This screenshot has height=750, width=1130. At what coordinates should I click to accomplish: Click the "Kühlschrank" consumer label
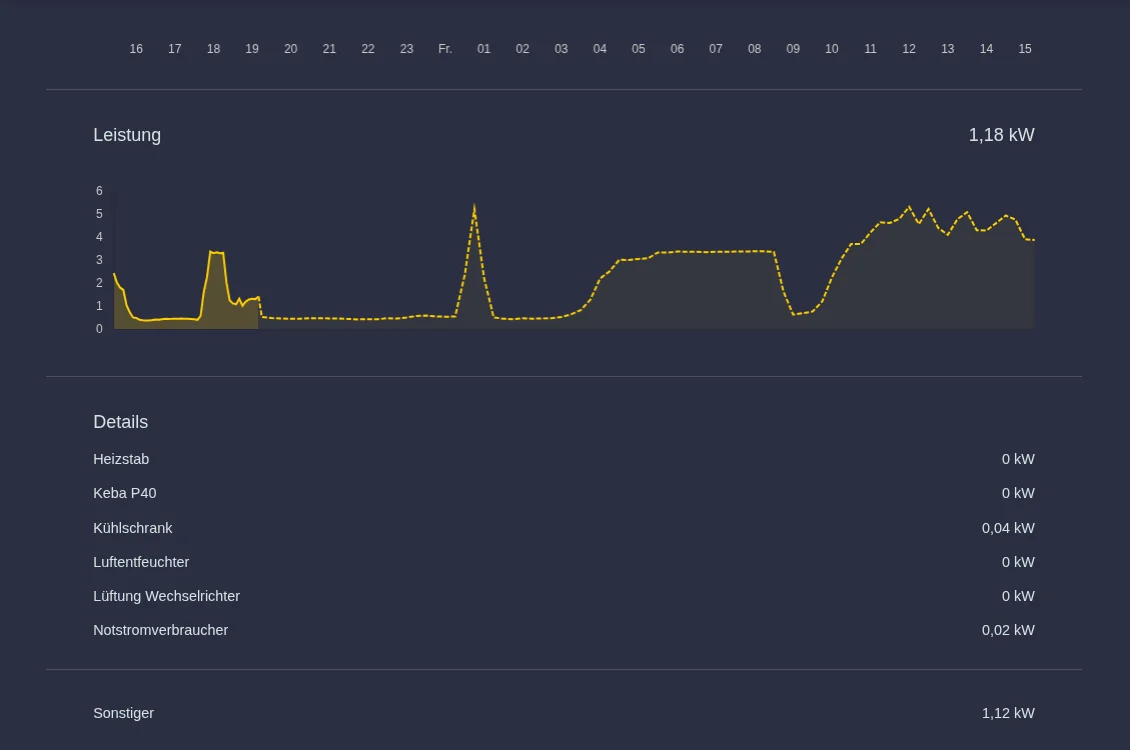133,528
